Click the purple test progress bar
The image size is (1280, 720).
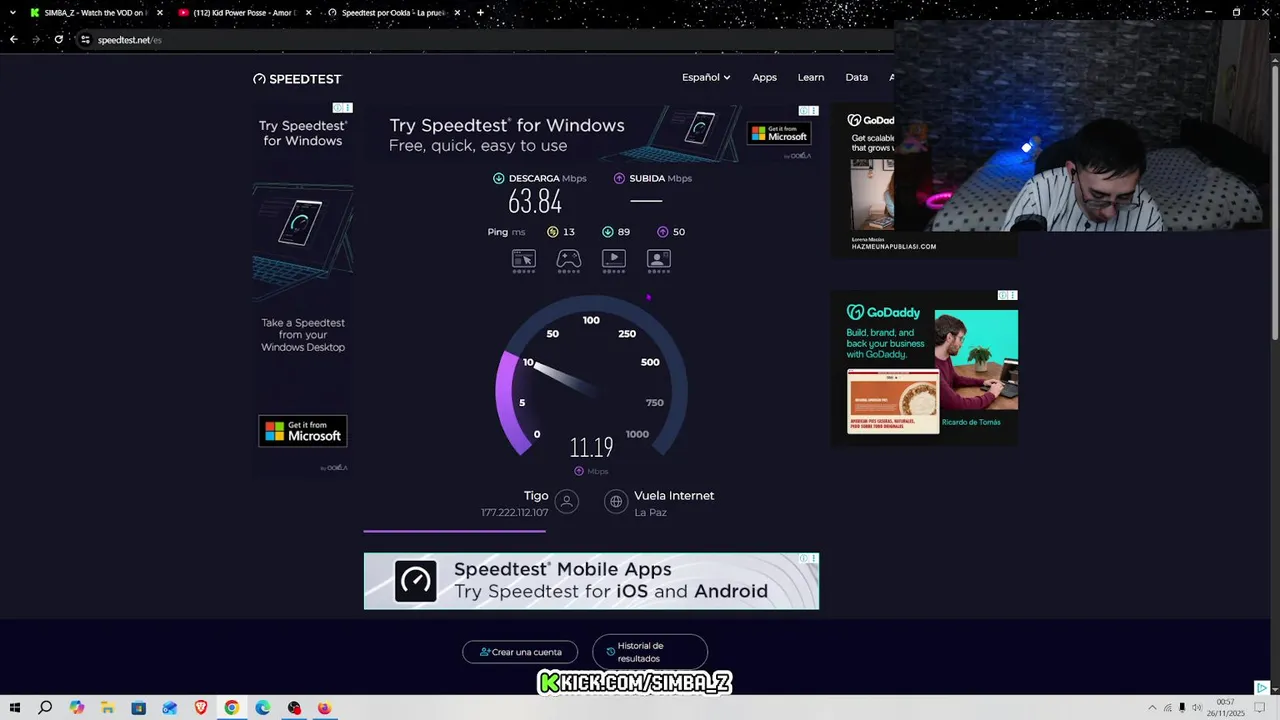pyautogui.click(x=454, y=531)
